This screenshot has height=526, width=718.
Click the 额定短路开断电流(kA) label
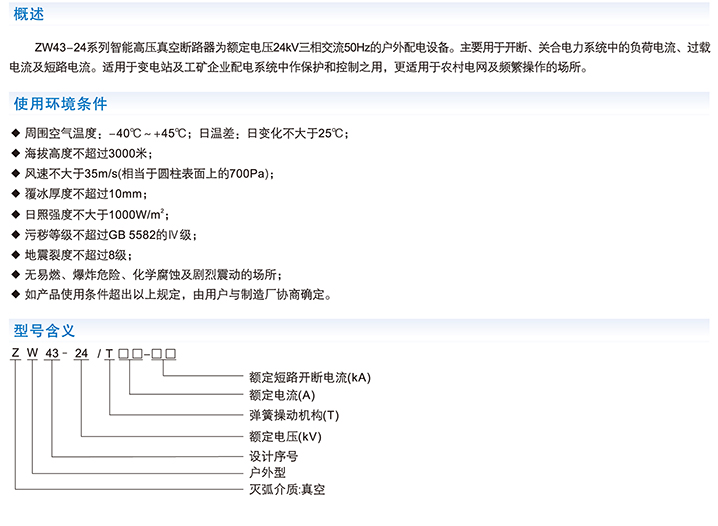tap(309, 377)
